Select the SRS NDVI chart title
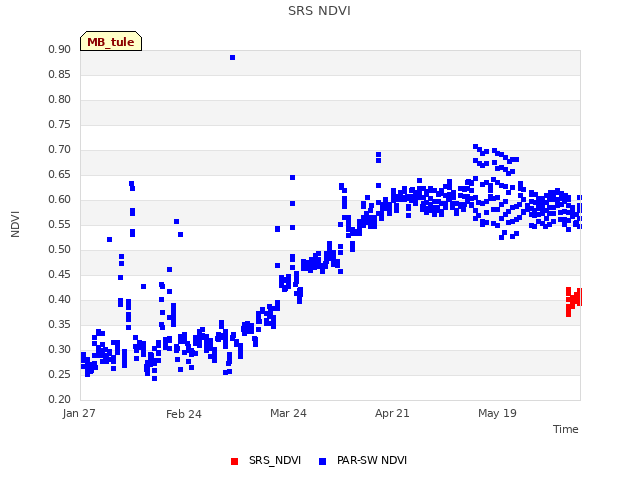The height and width of the screenshot is (480, 640). [x=319, y=11]
